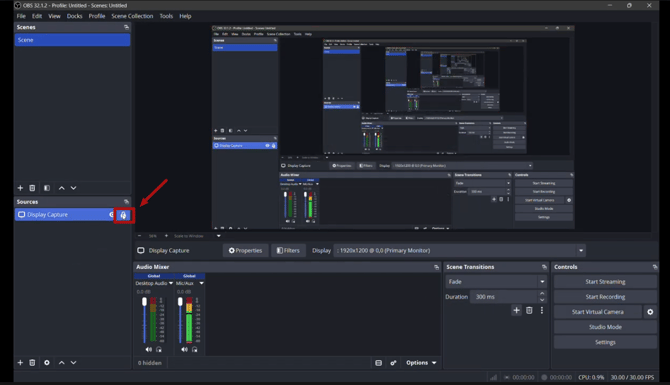Open Filters for Display Capture
This screenshot has height=385, width=670.
288,251
